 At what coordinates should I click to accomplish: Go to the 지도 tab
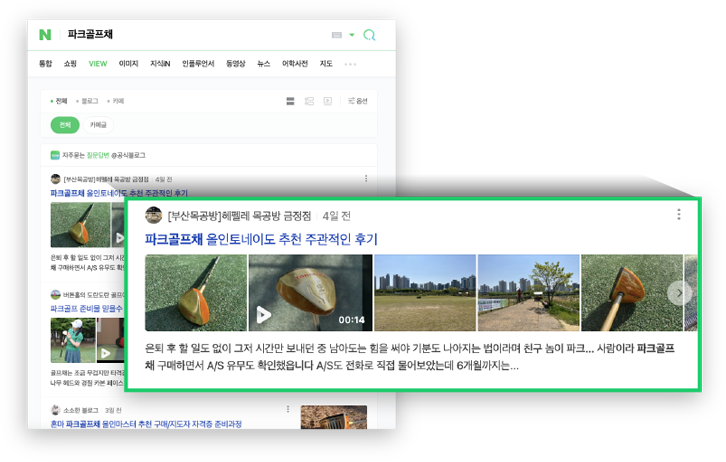[326, 64]
